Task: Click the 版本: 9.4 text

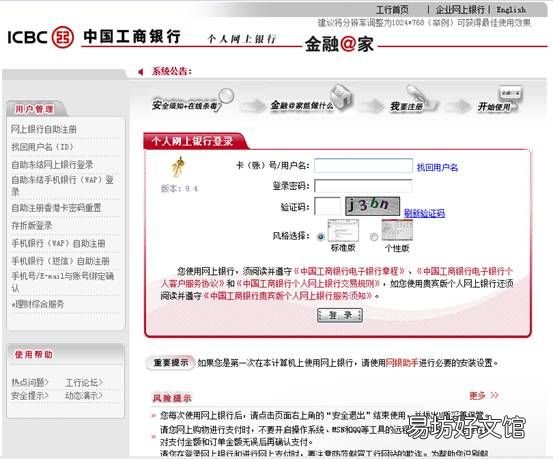Action: click(x=180, y=188)
